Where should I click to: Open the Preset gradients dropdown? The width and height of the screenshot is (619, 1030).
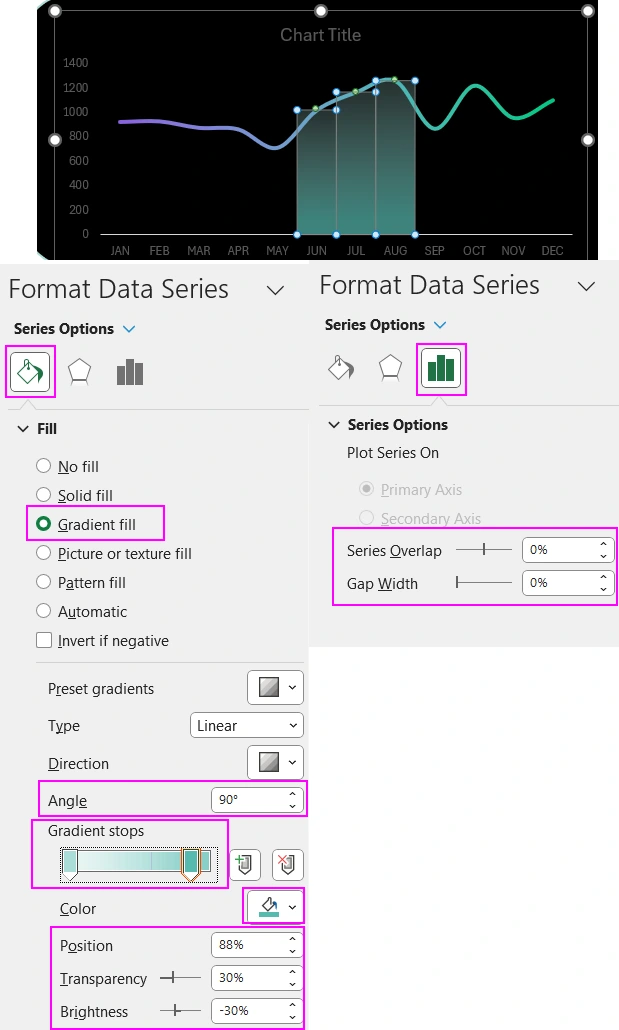pyautogui.click(x=275, y=688)
